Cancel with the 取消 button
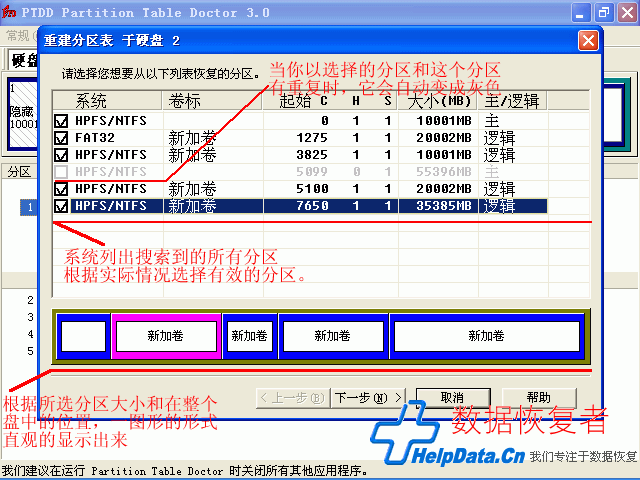Image resolution: width=640 pixels, height=480 pixels. 453,398
